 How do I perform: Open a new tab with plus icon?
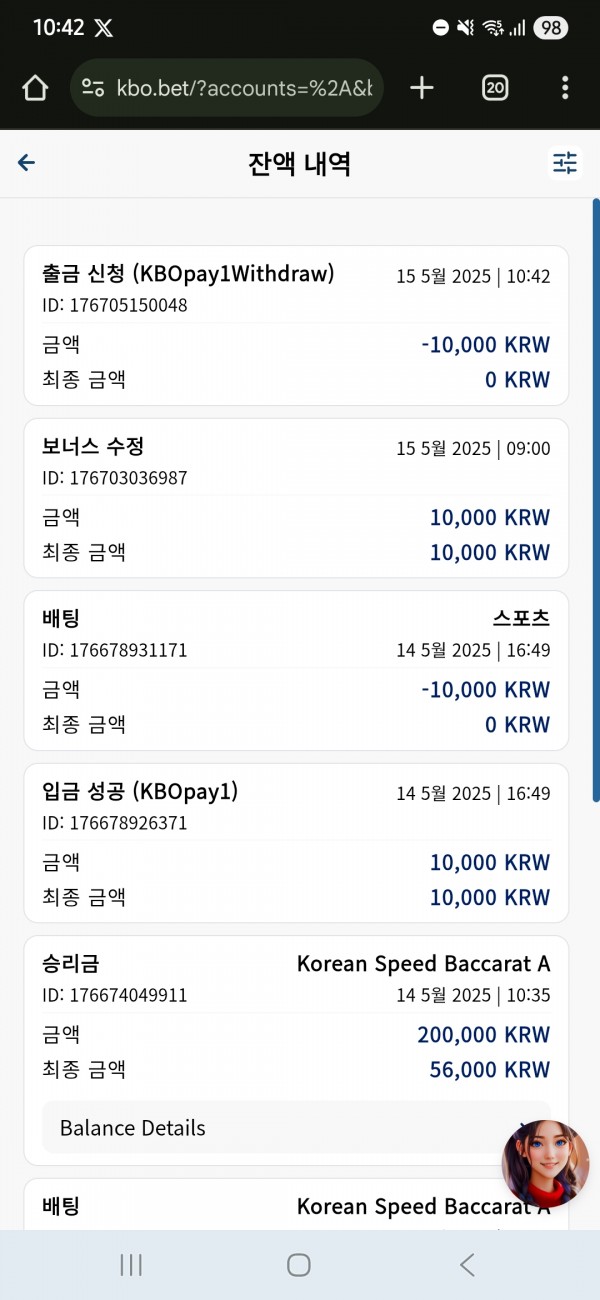pyautogui.click(x=422, y=88)
